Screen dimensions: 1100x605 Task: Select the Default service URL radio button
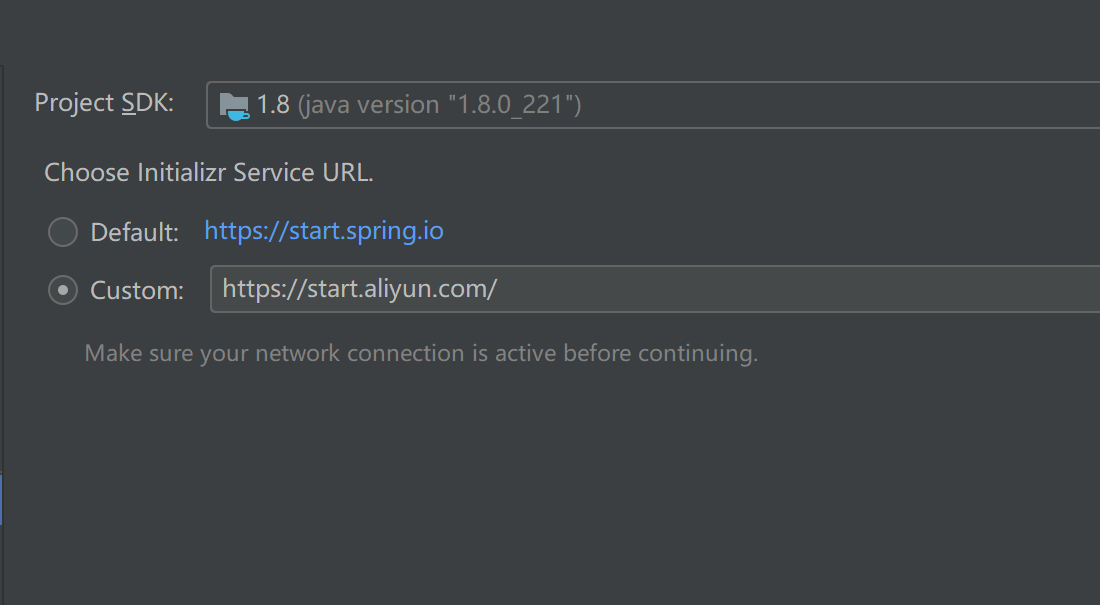tap(62, 232)
